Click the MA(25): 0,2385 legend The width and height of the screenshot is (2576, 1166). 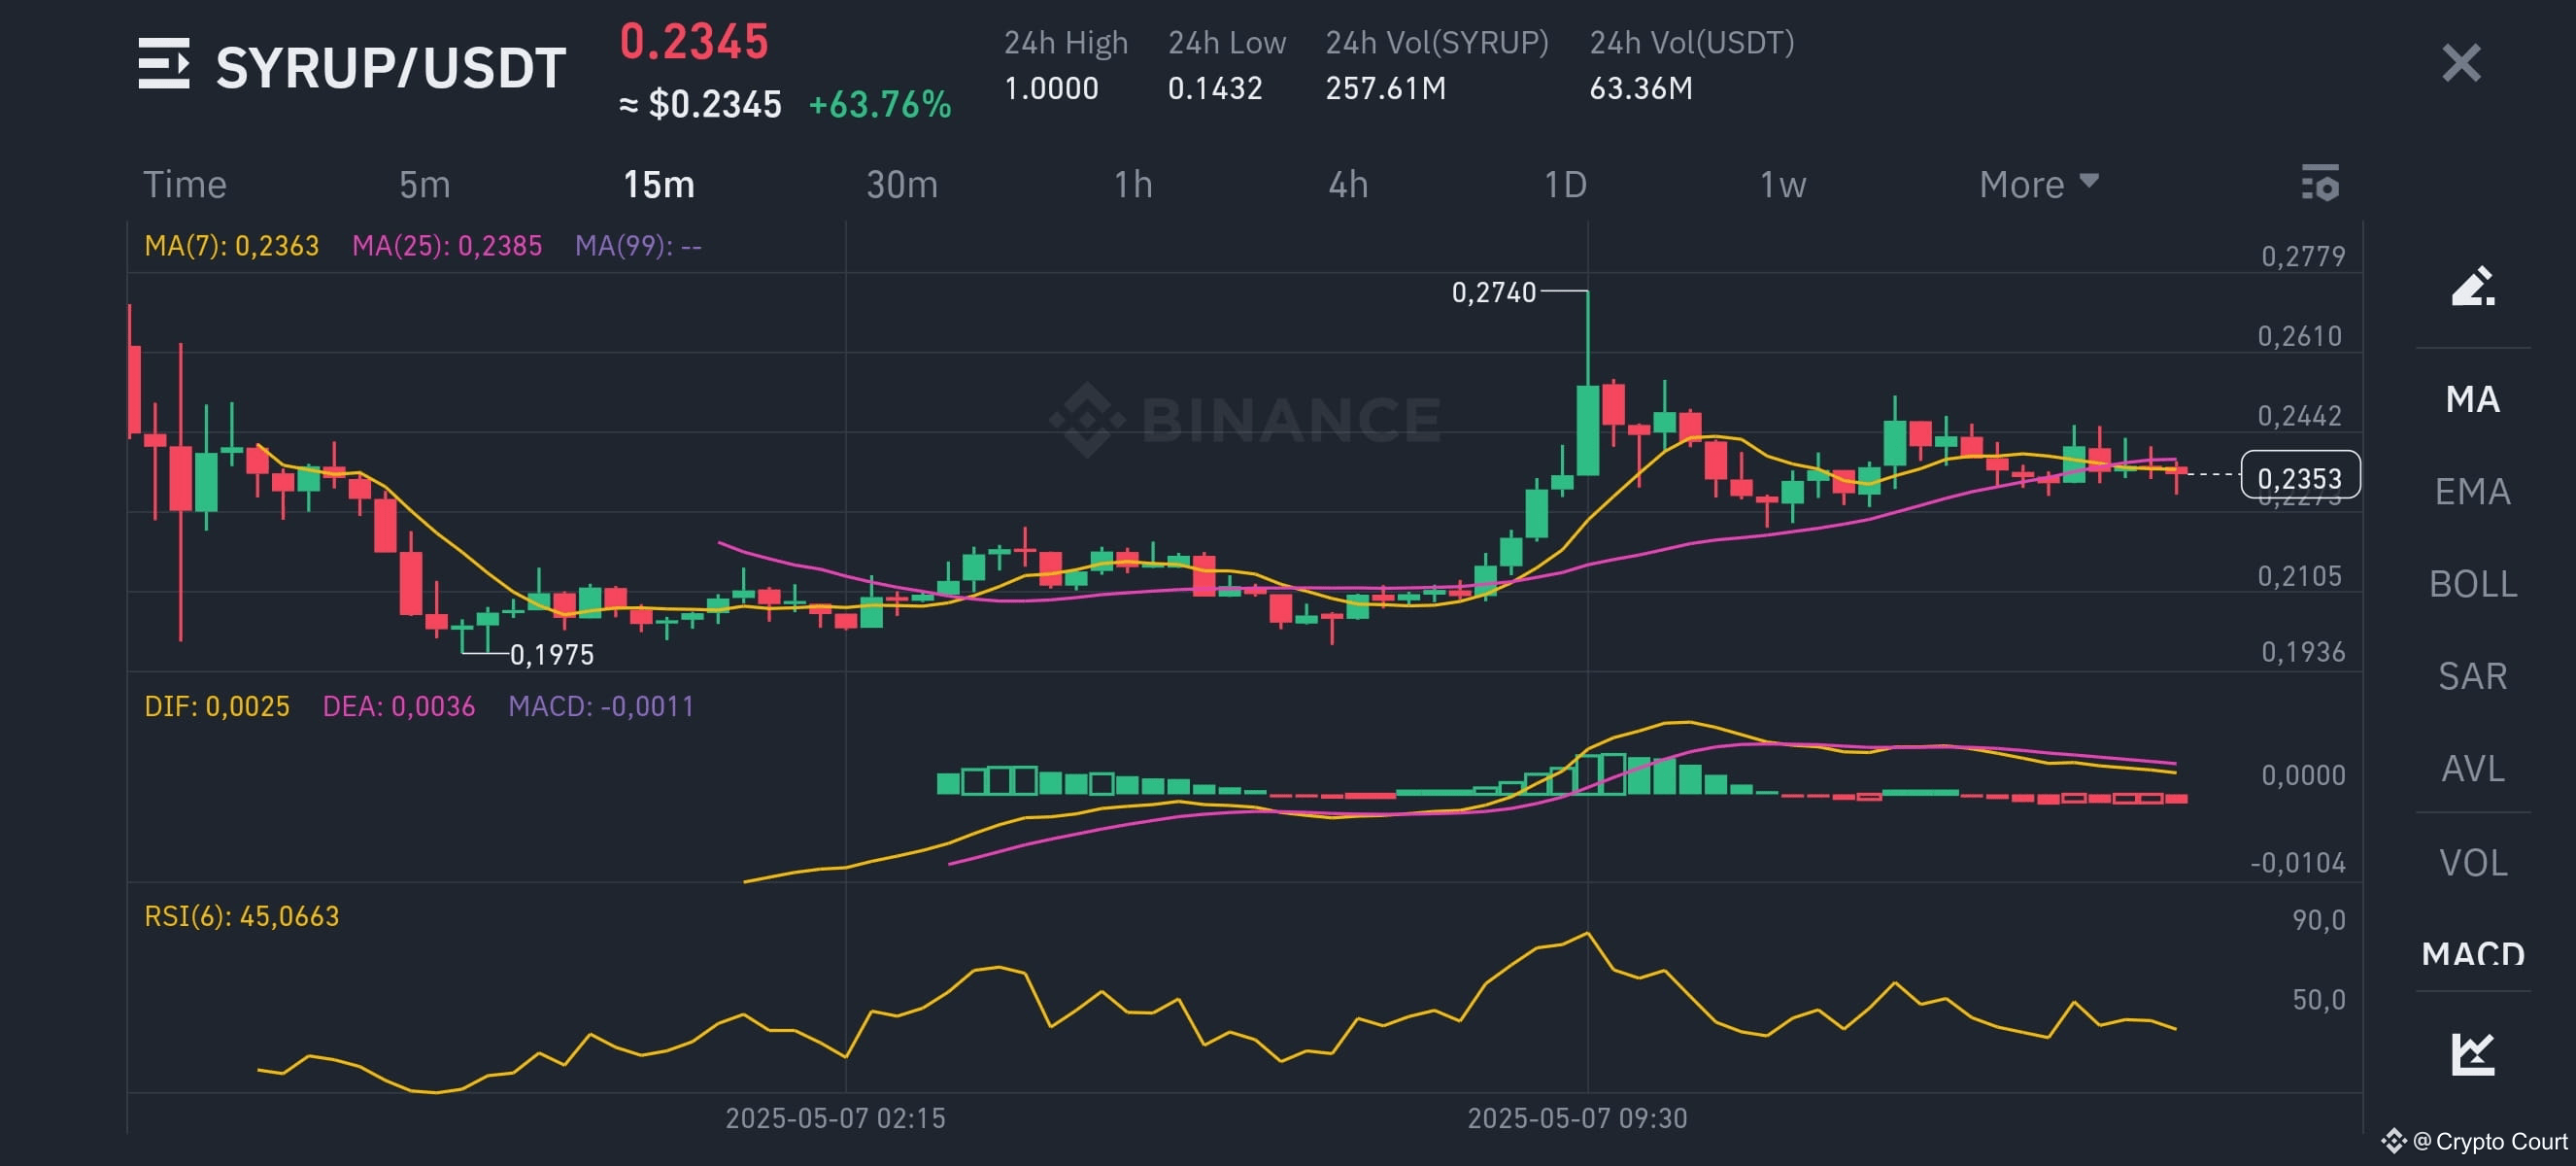(447, 246)
